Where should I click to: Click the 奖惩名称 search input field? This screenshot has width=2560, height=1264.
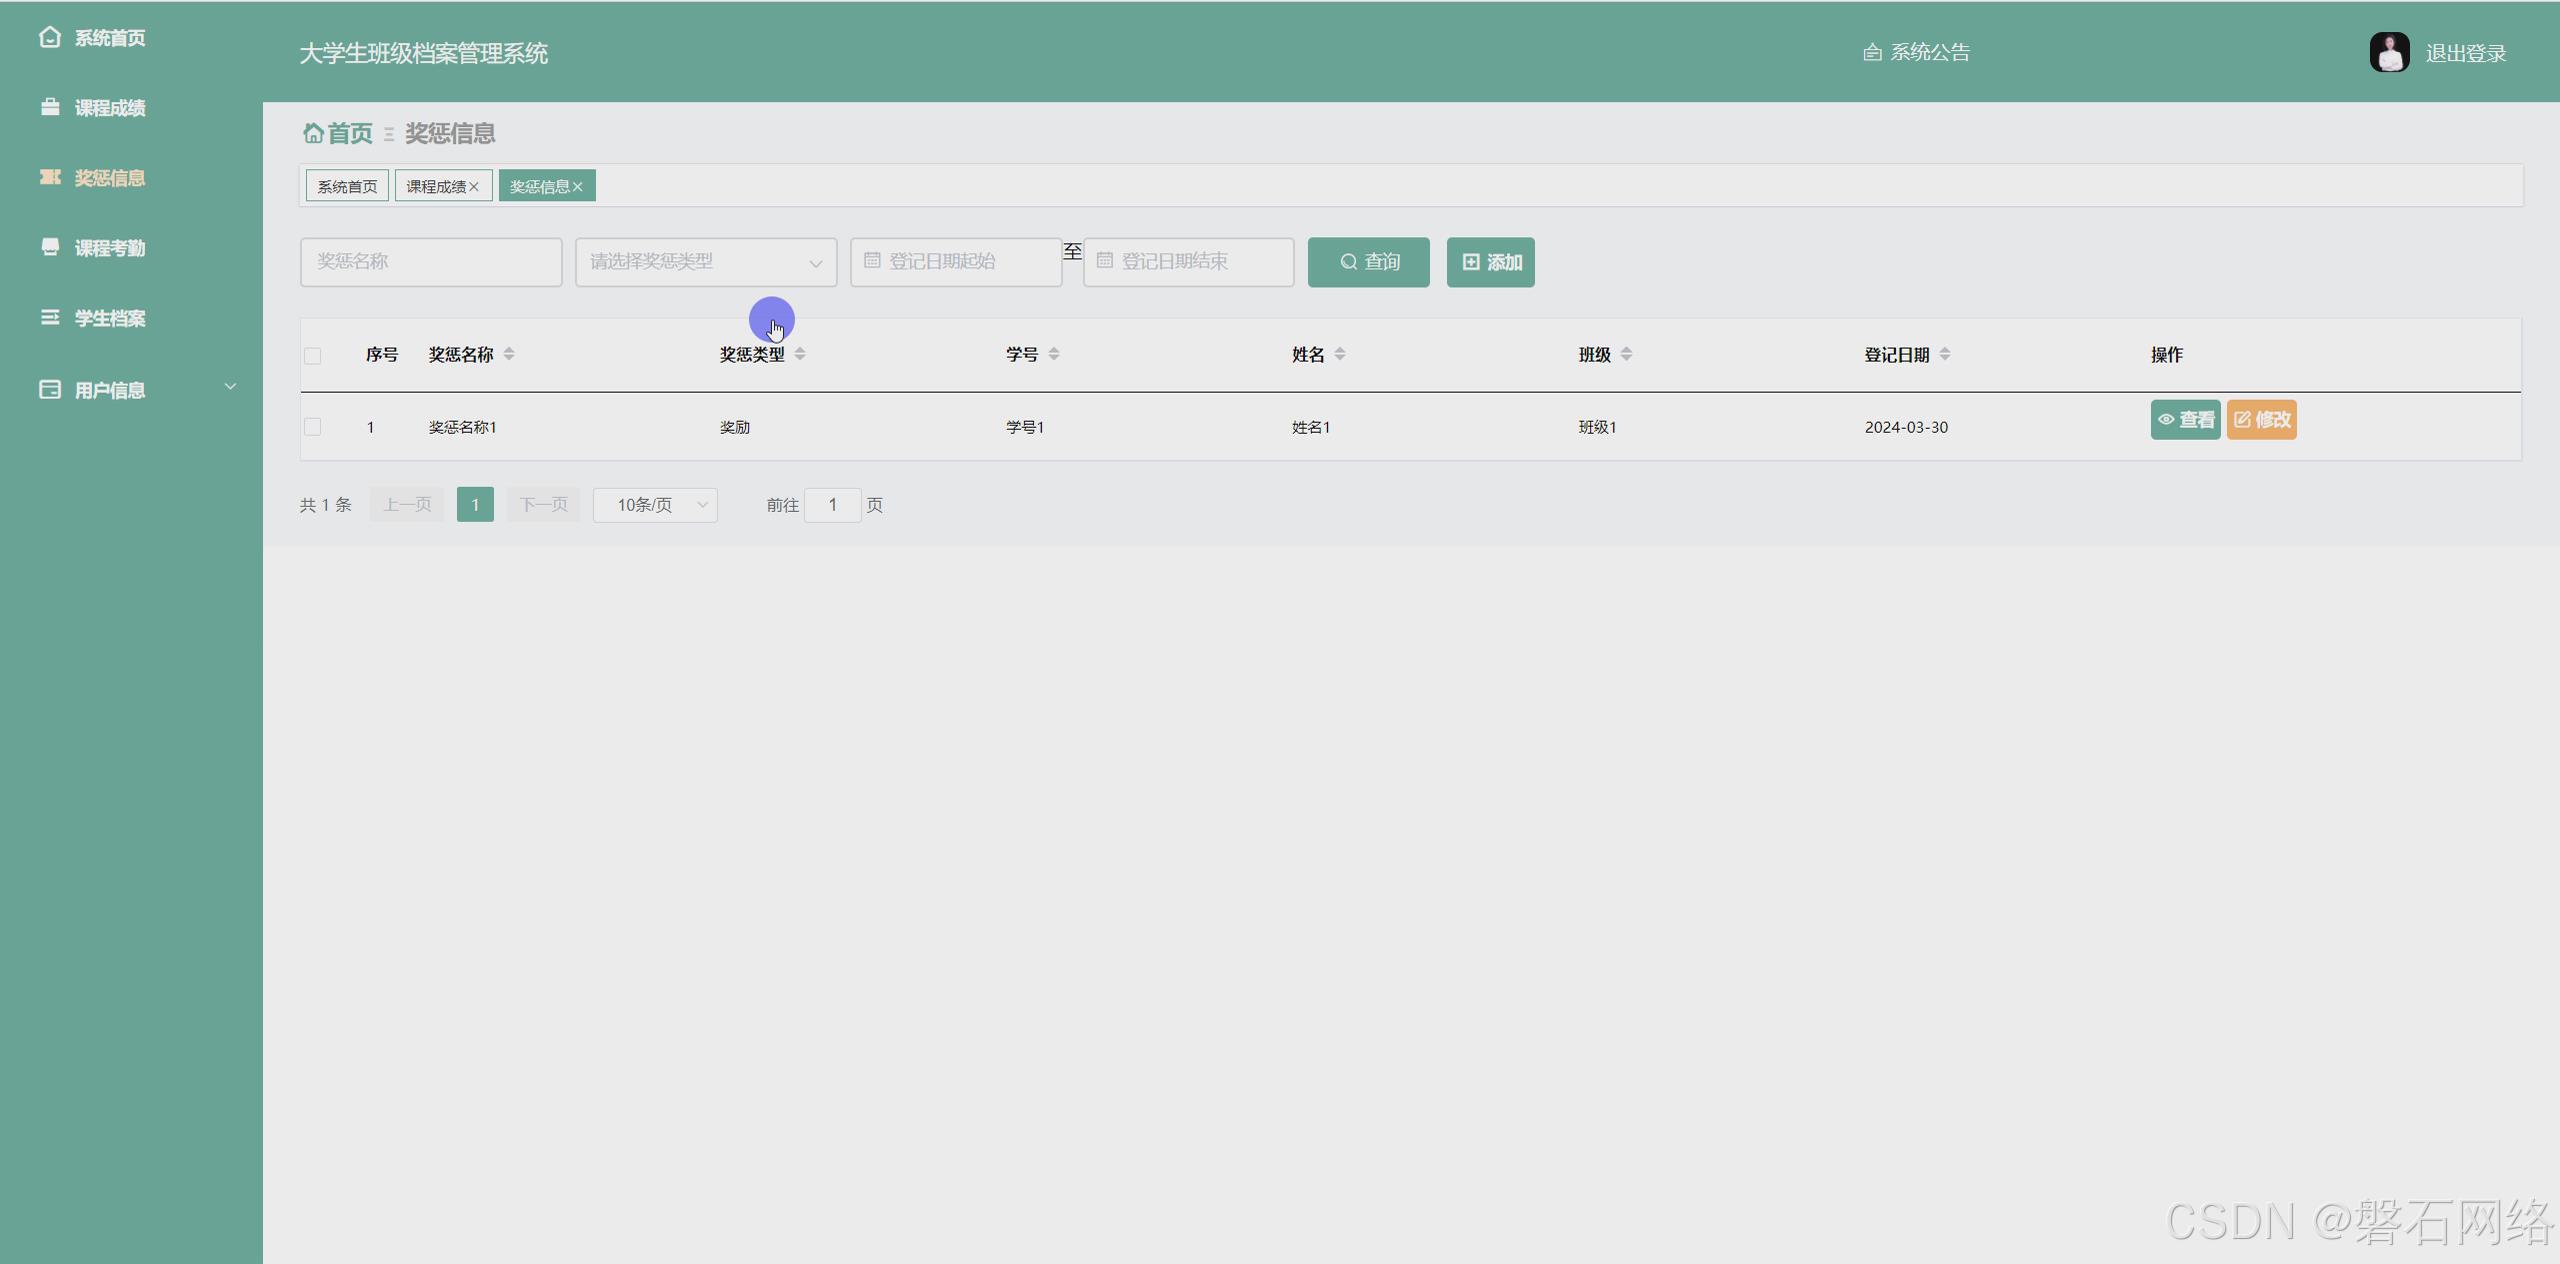tap(431, 262)
